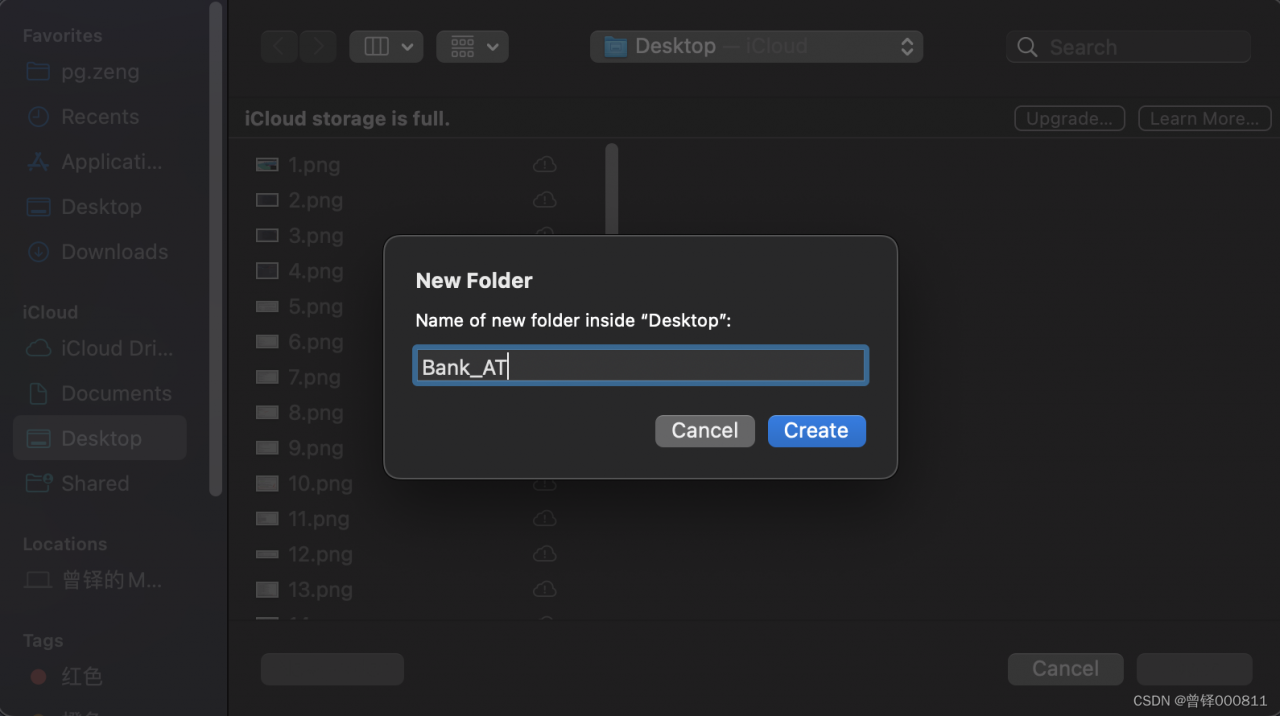Go forward with the forward arrow

[318, 47]
